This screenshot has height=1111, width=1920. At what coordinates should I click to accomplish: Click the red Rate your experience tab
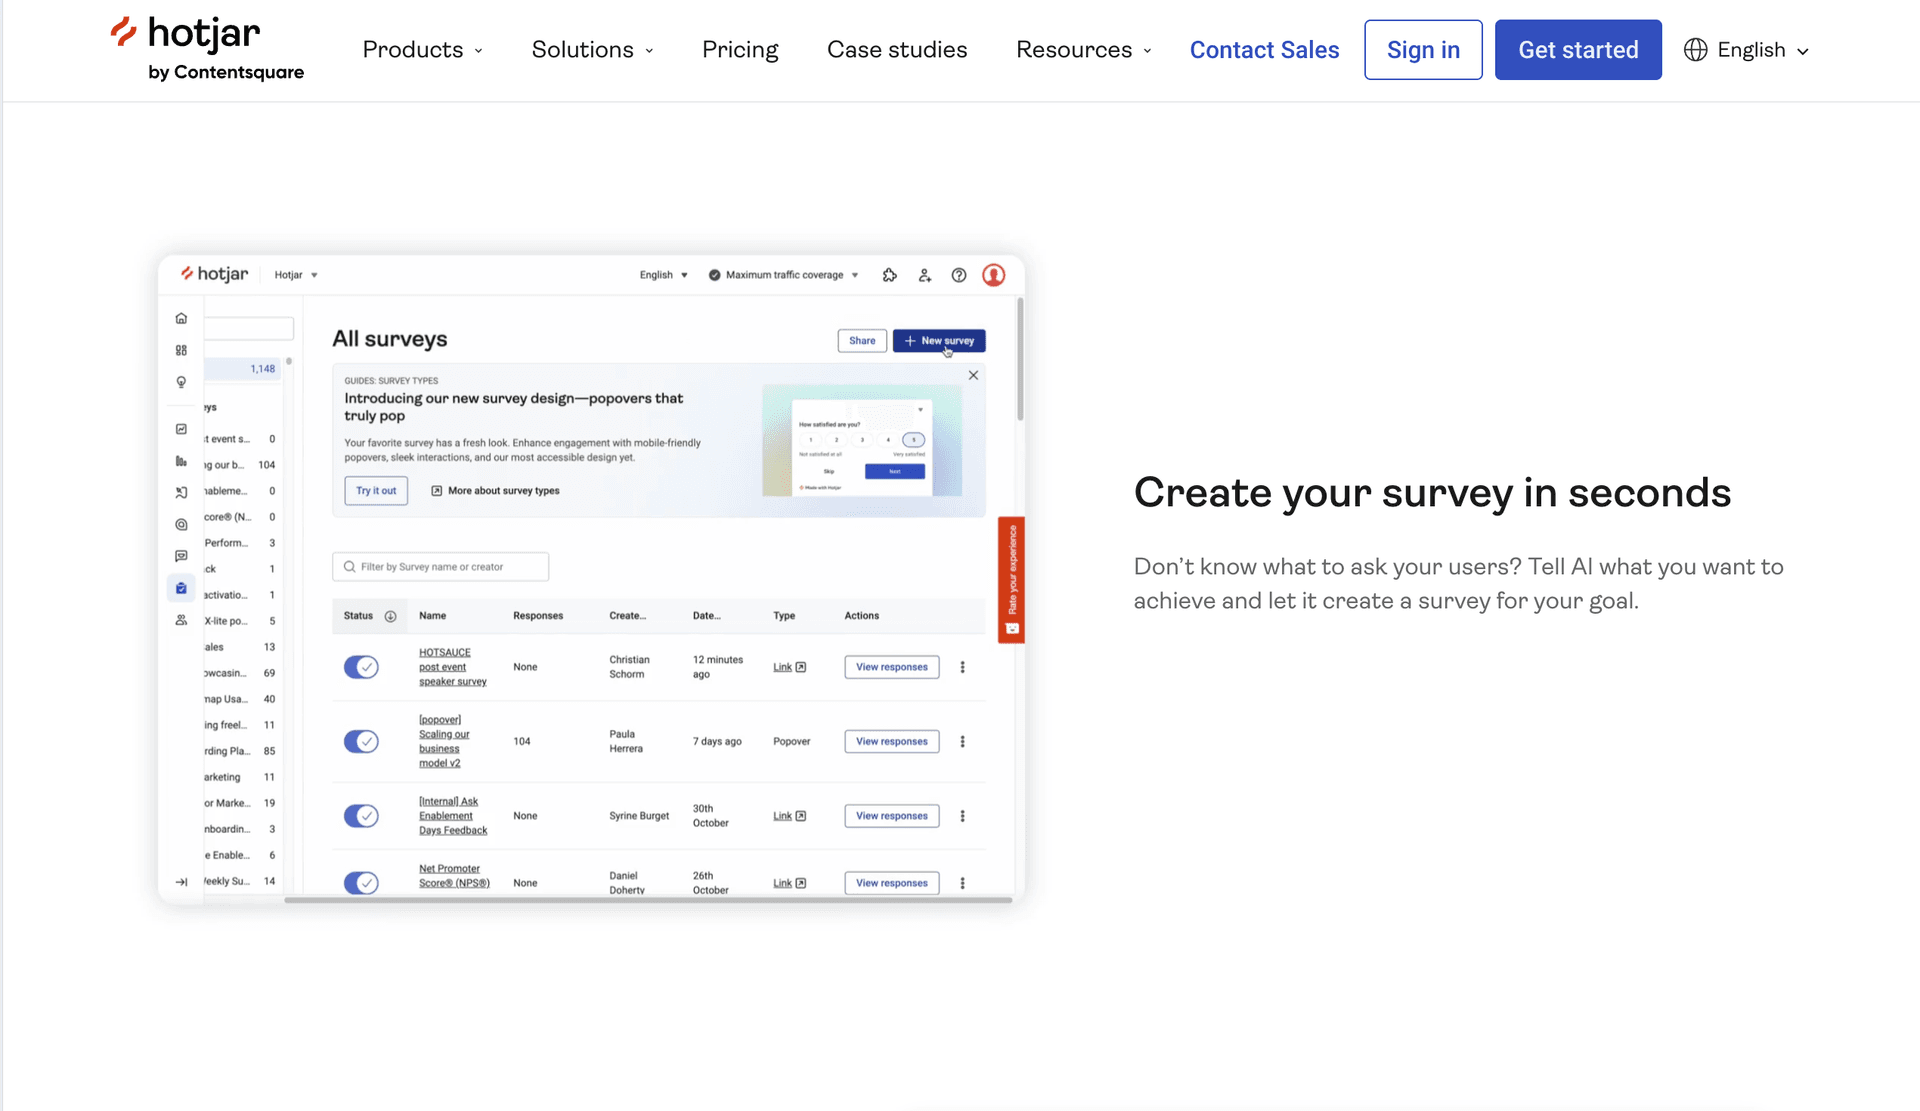[1011, 579]
